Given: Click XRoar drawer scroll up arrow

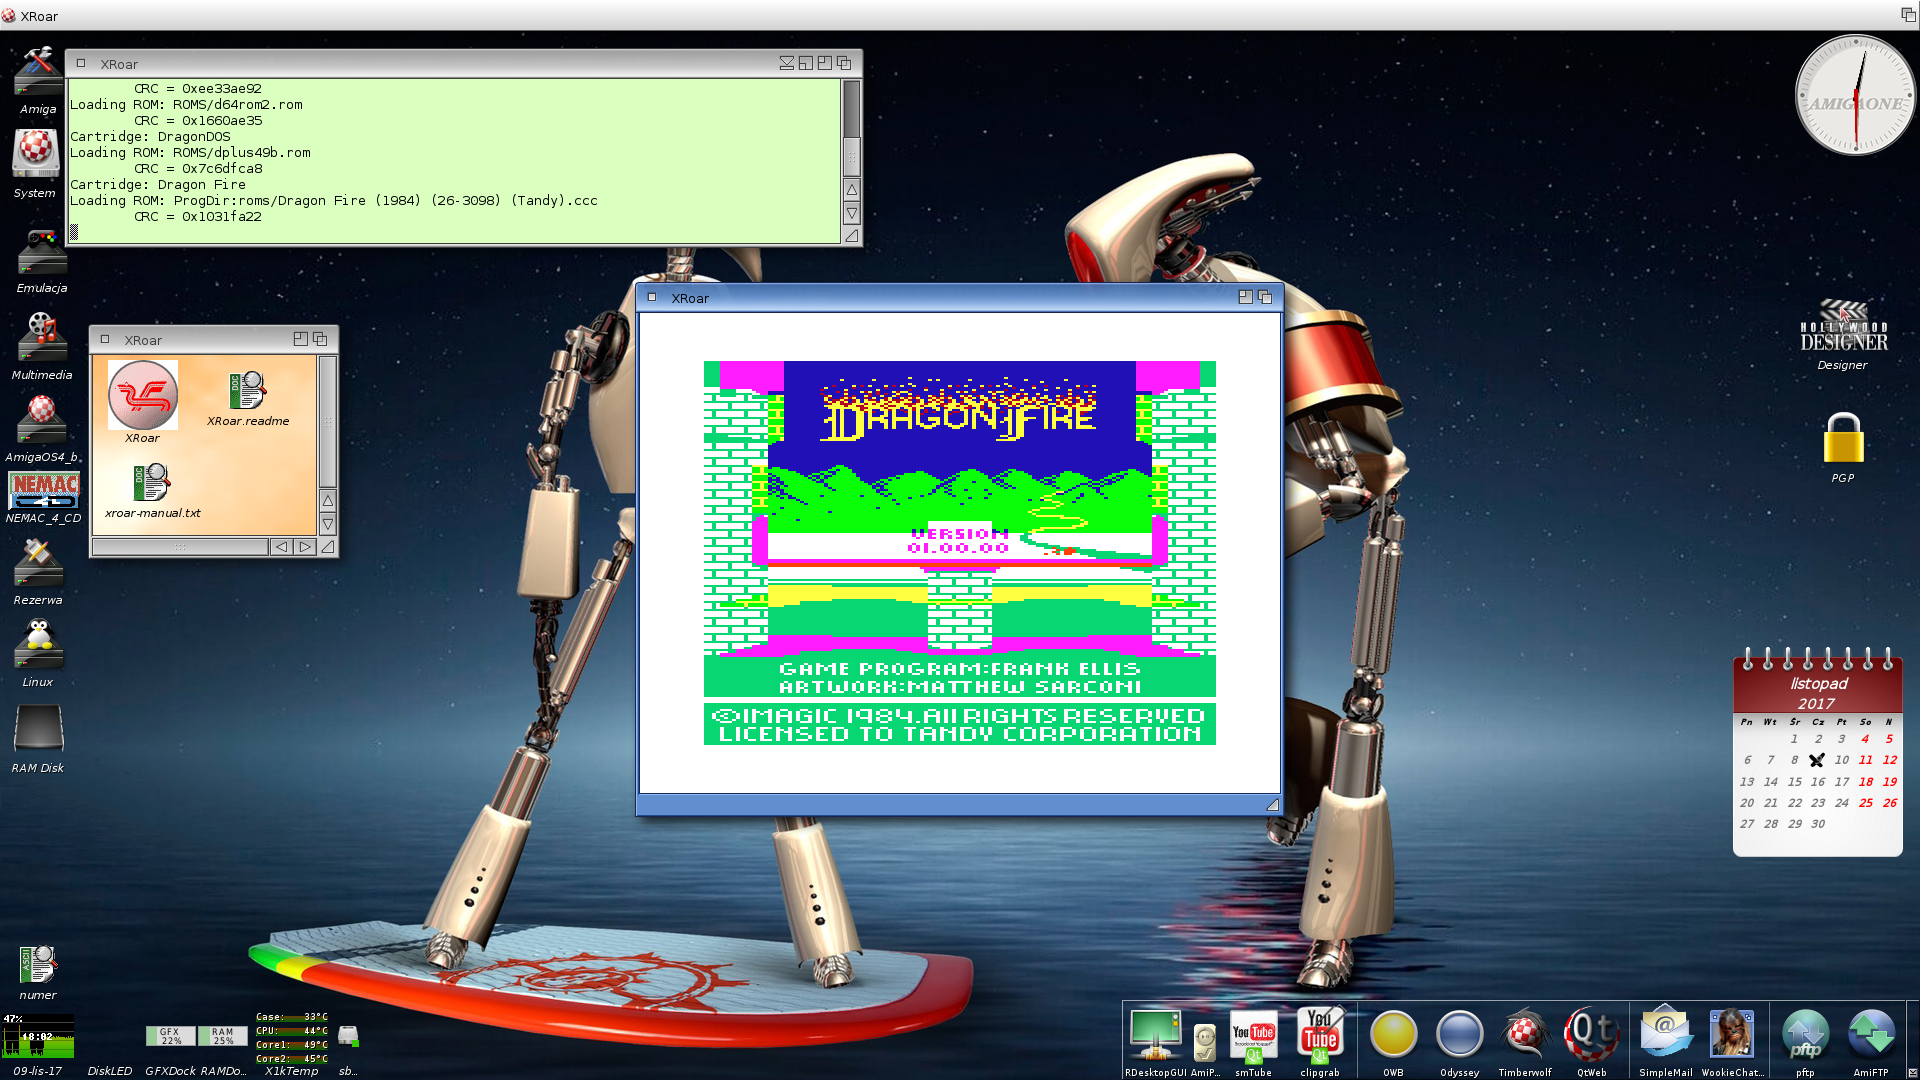Looking at the screenshot, I should [x=327, y=500].
